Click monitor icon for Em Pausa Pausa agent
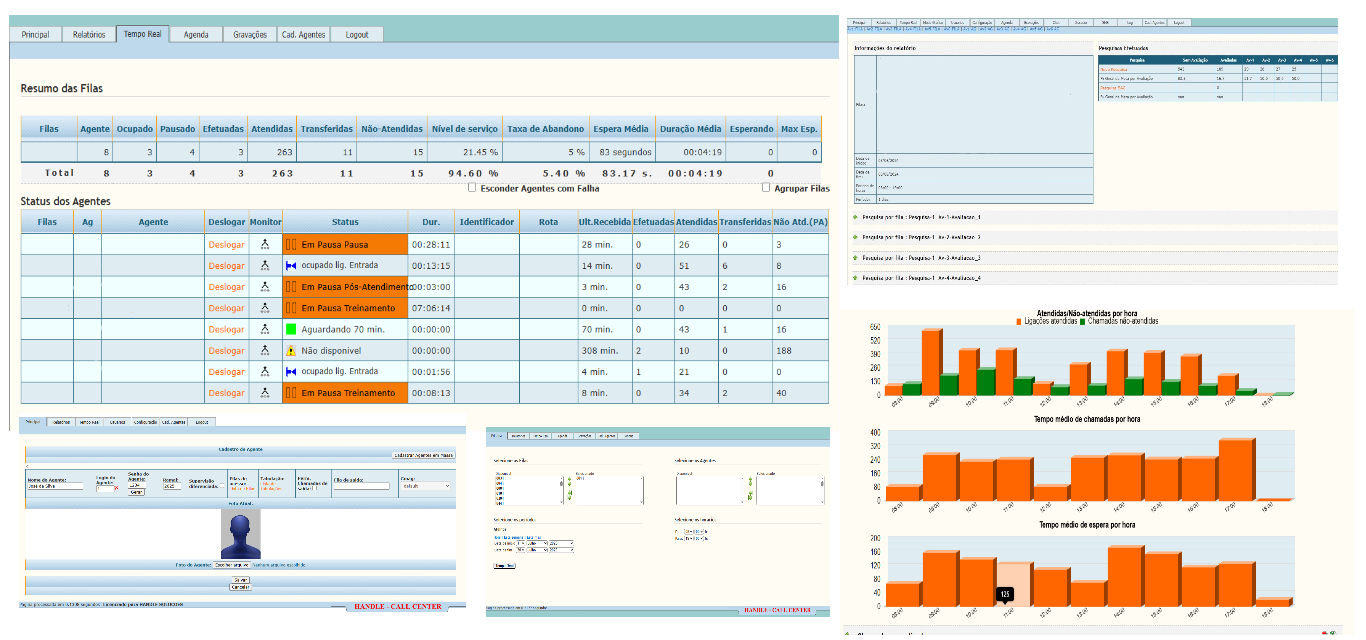Viewport: 1366px width, 640px height. click(x=265, y=245)
